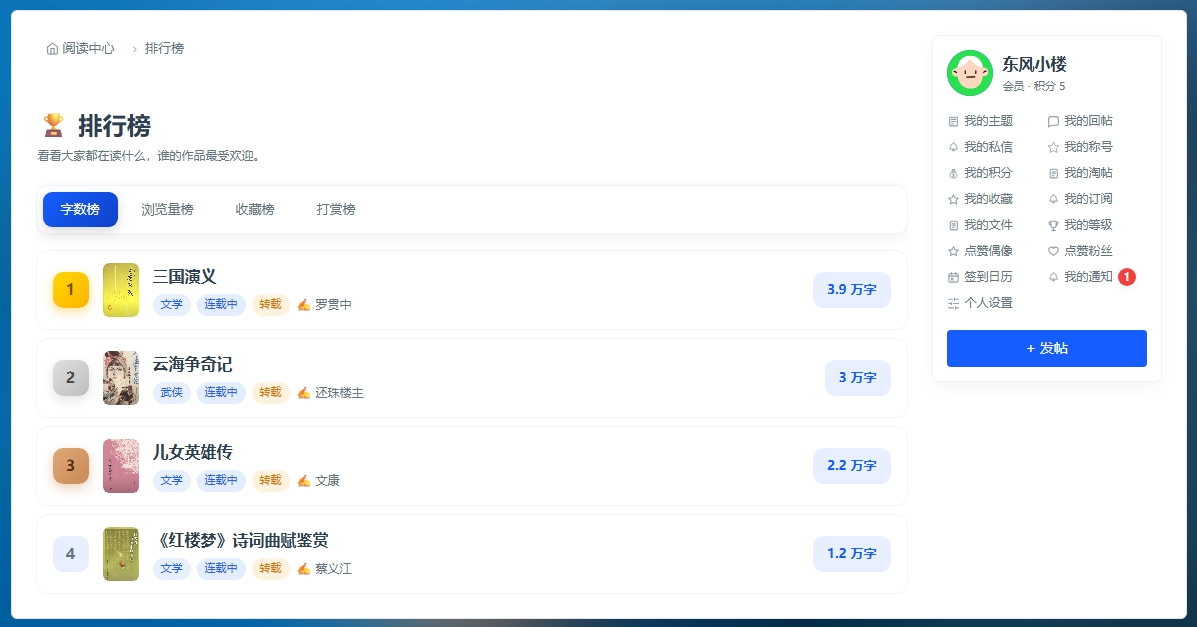Click the calendar icon next to 签到日历
Viewport: 1197px width, 627px height.
click(x=953, y=277)
